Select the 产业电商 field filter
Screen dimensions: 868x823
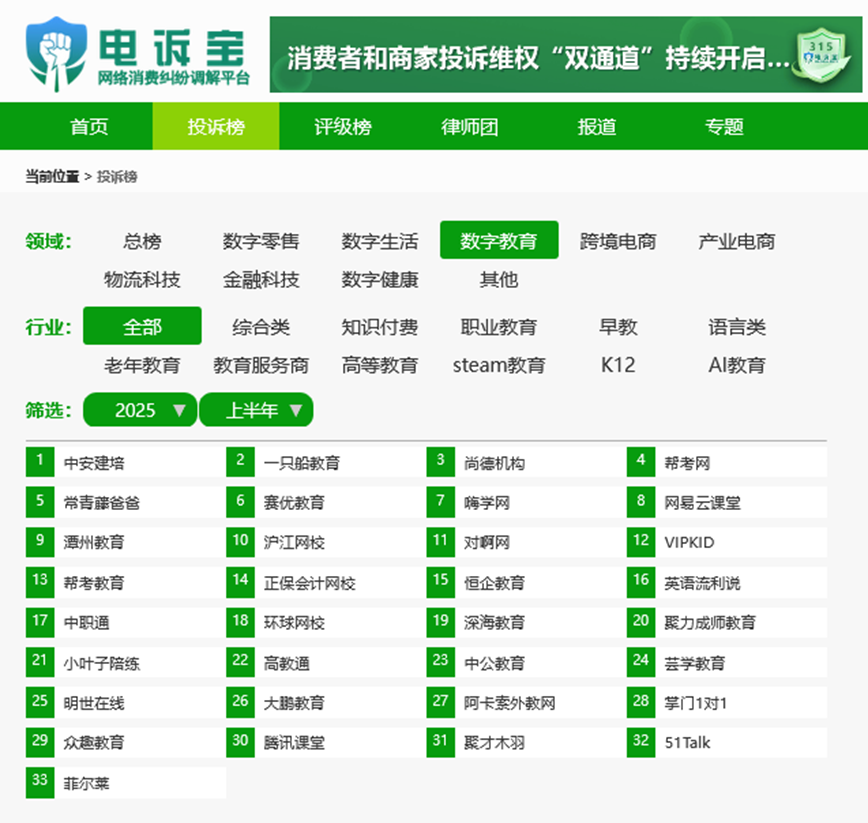coord(737,241)
